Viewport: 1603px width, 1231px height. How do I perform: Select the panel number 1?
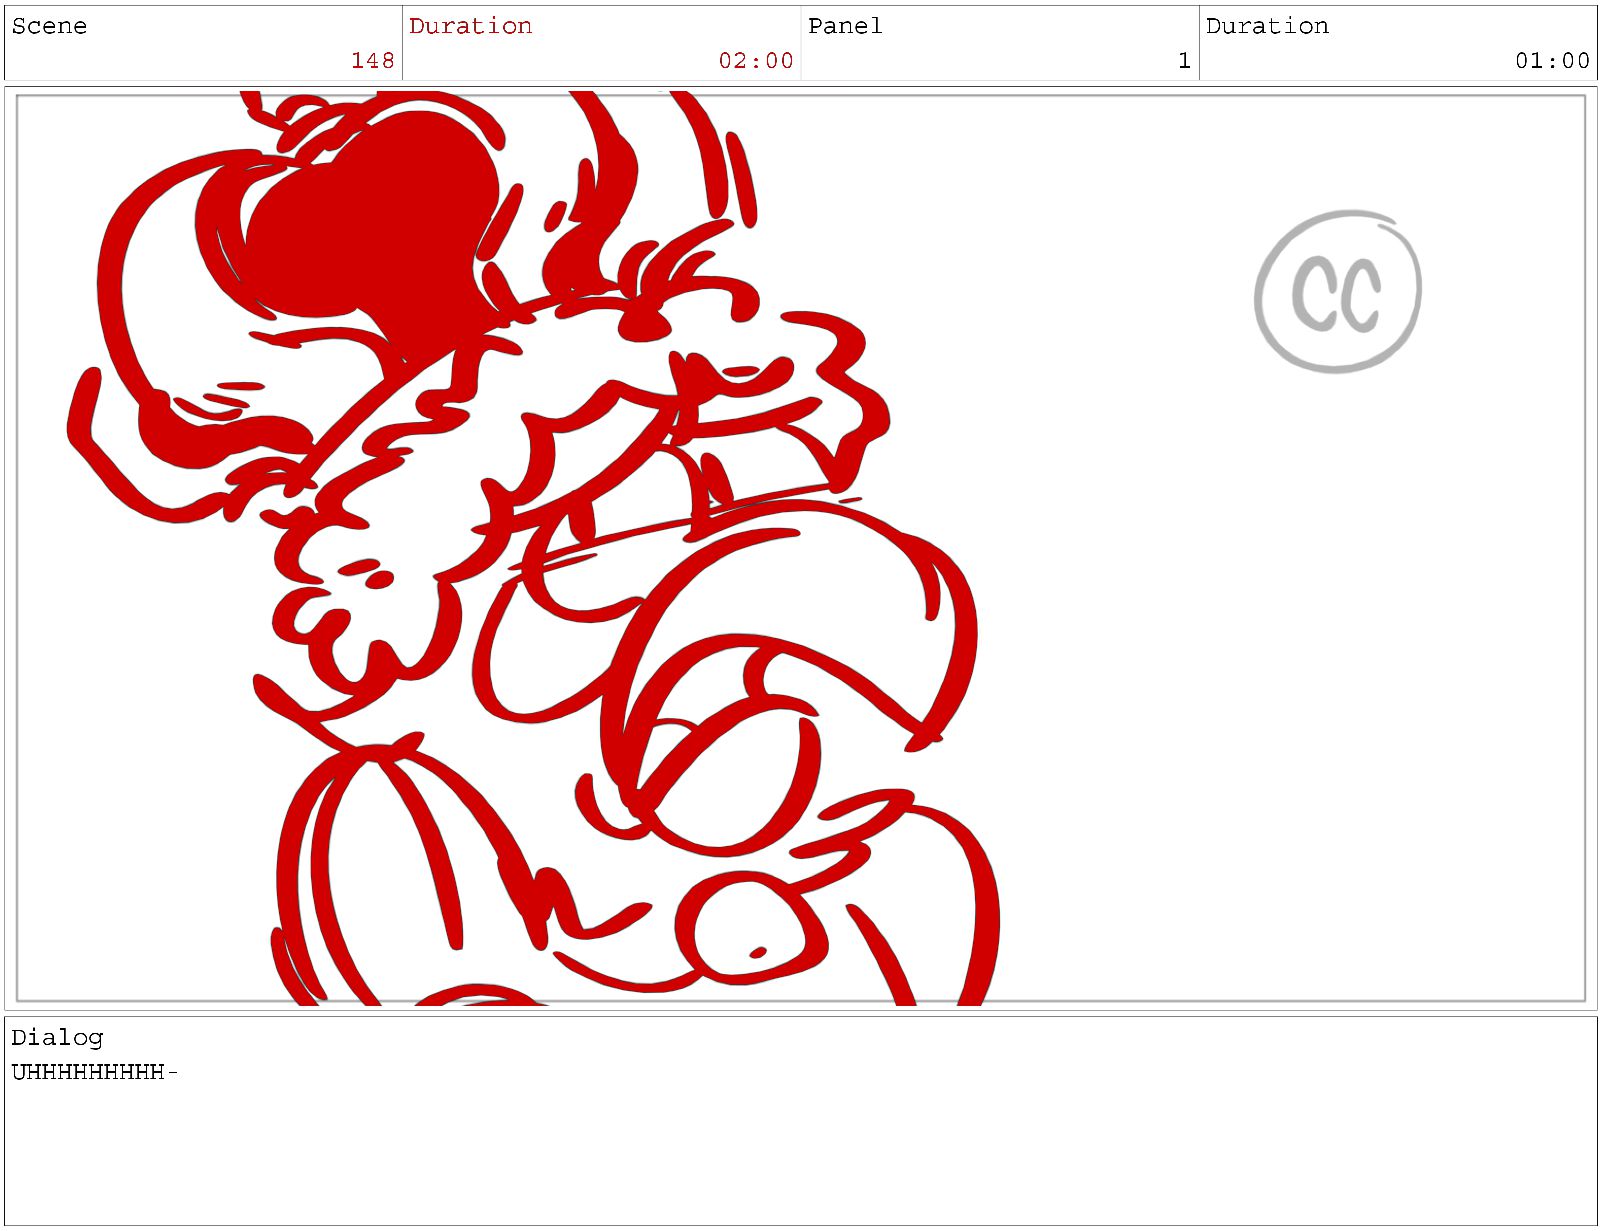click(1184, 61)
